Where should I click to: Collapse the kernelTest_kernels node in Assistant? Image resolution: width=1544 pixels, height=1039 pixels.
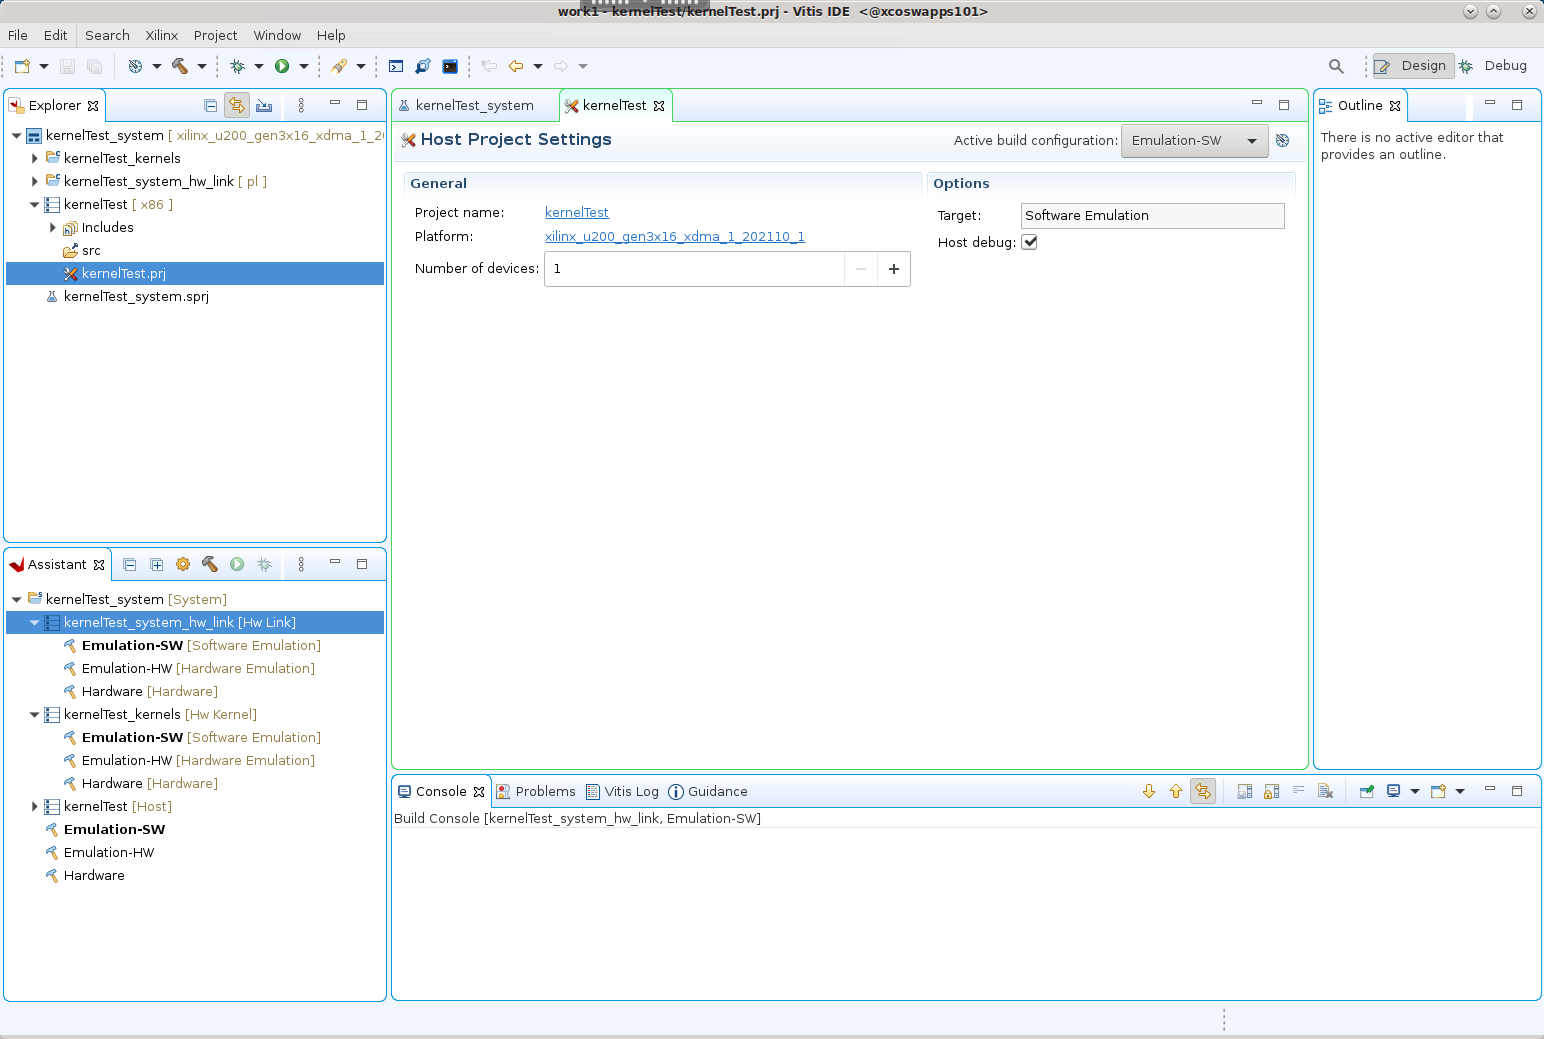pyautogui.click(x=34, y=714)
